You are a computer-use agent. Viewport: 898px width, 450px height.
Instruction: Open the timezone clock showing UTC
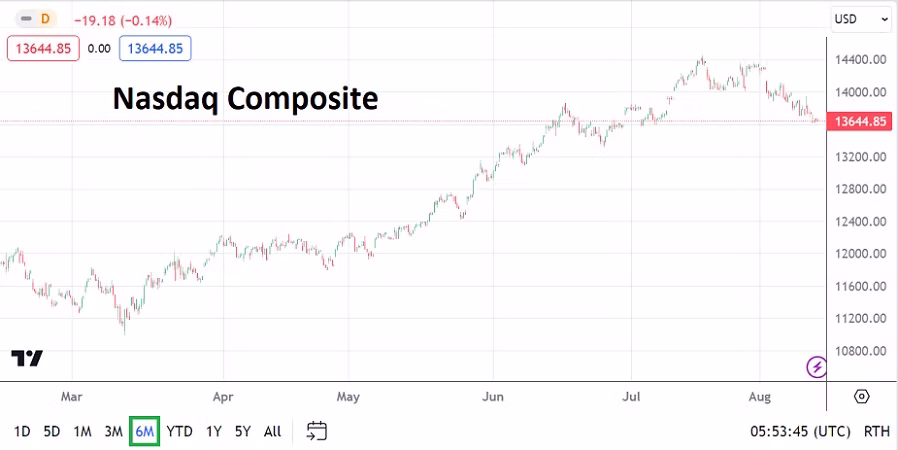(x=800, y=432)
